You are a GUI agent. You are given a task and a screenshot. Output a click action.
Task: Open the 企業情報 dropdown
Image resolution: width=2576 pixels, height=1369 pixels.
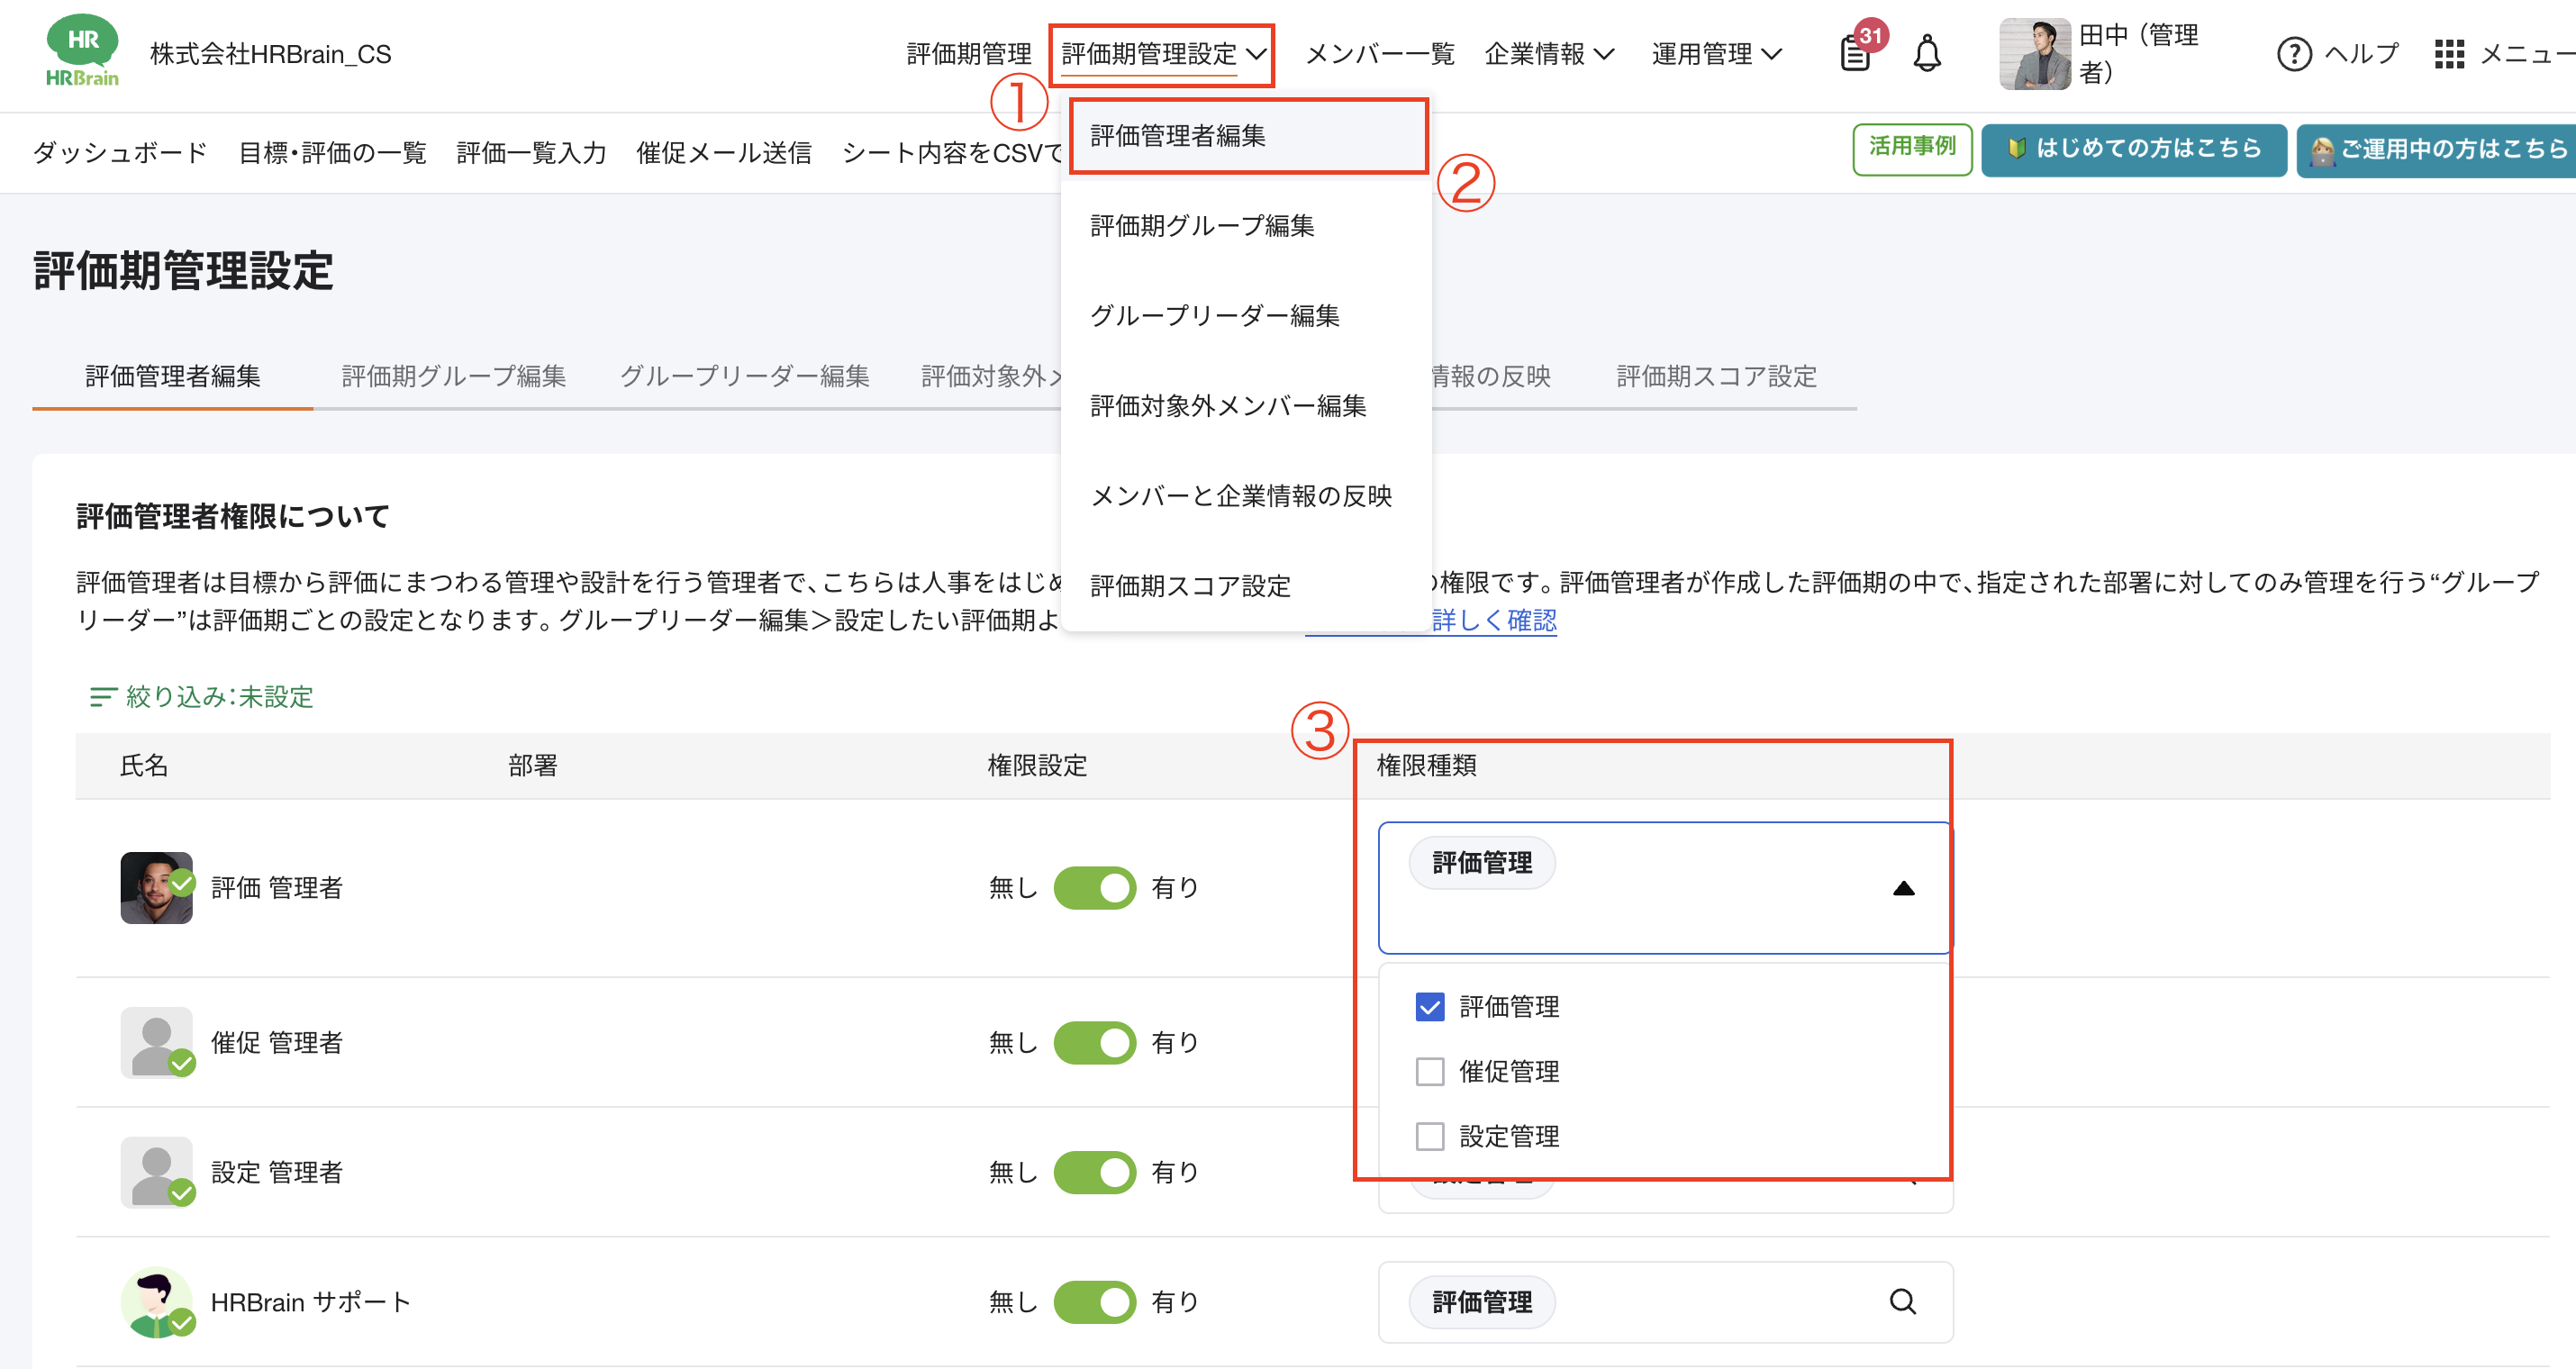click(1548, 54)
